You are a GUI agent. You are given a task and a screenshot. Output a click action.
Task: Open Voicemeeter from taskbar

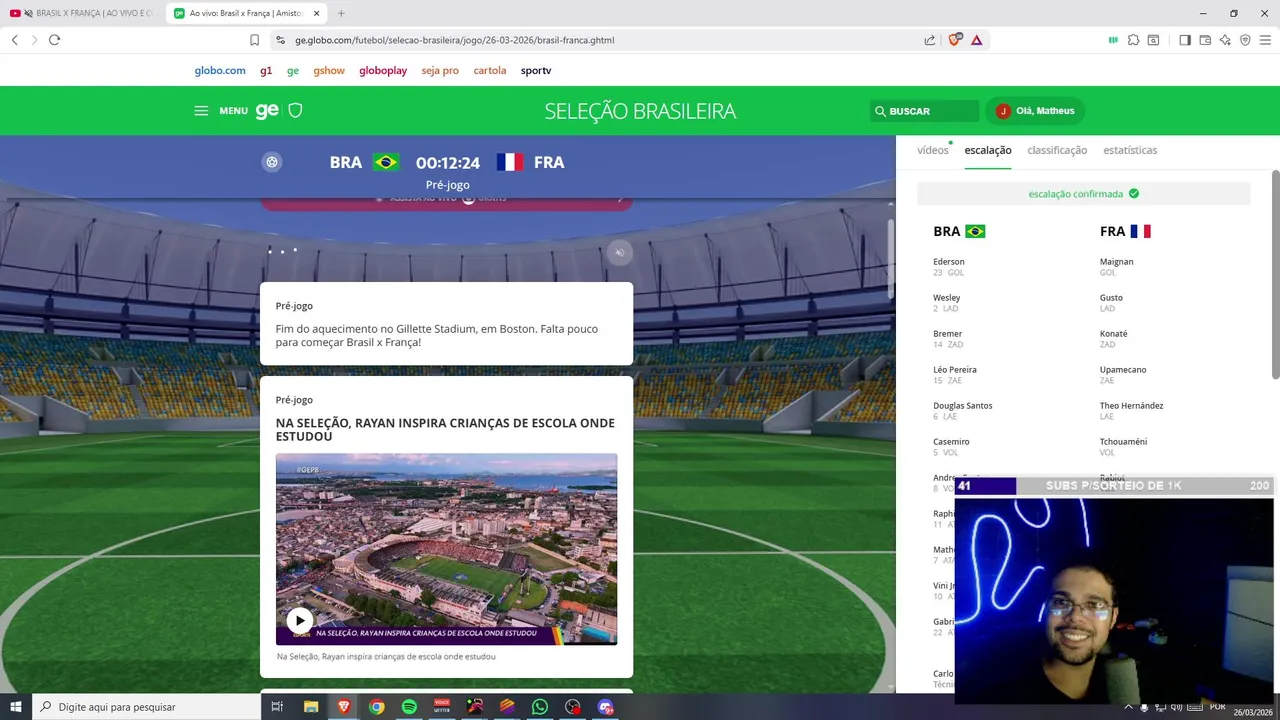tap(442, 707)
